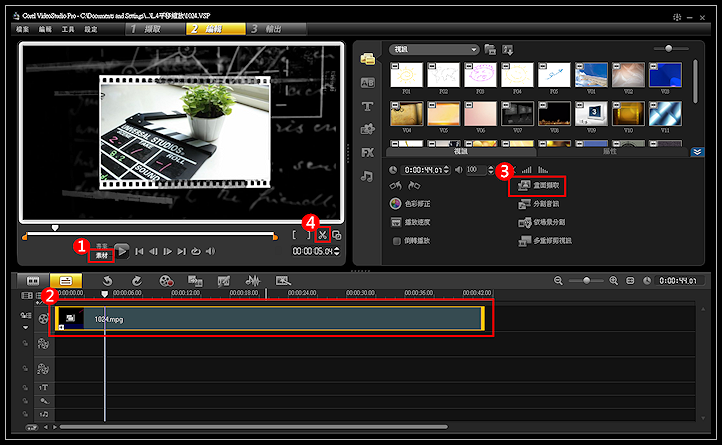Switch to Timeline view button

click(x=66, y=281)
